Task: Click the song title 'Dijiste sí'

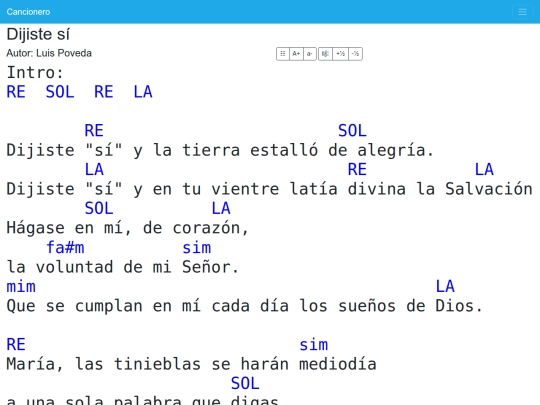Action: pyautogui.click(x=38, y=34)
